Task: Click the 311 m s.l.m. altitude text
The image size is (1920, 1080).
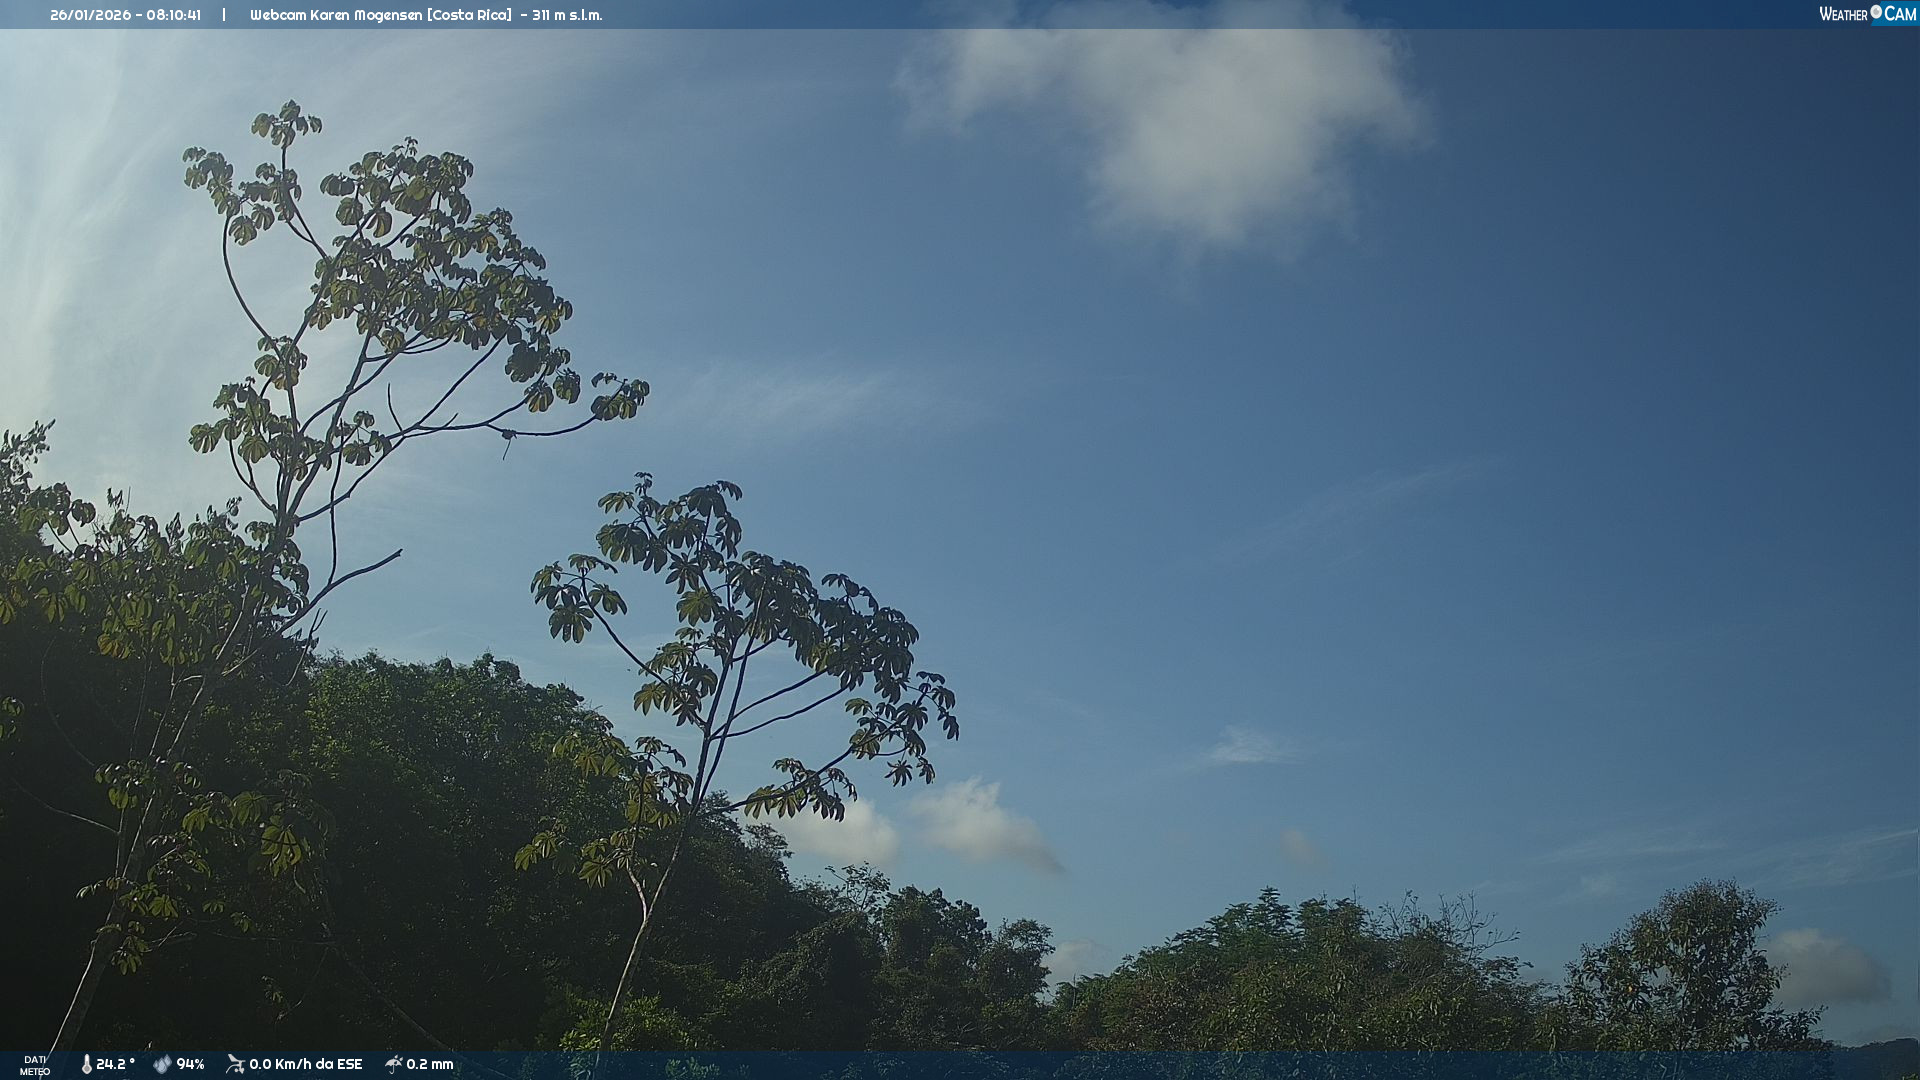Action: tap(567, 15)
